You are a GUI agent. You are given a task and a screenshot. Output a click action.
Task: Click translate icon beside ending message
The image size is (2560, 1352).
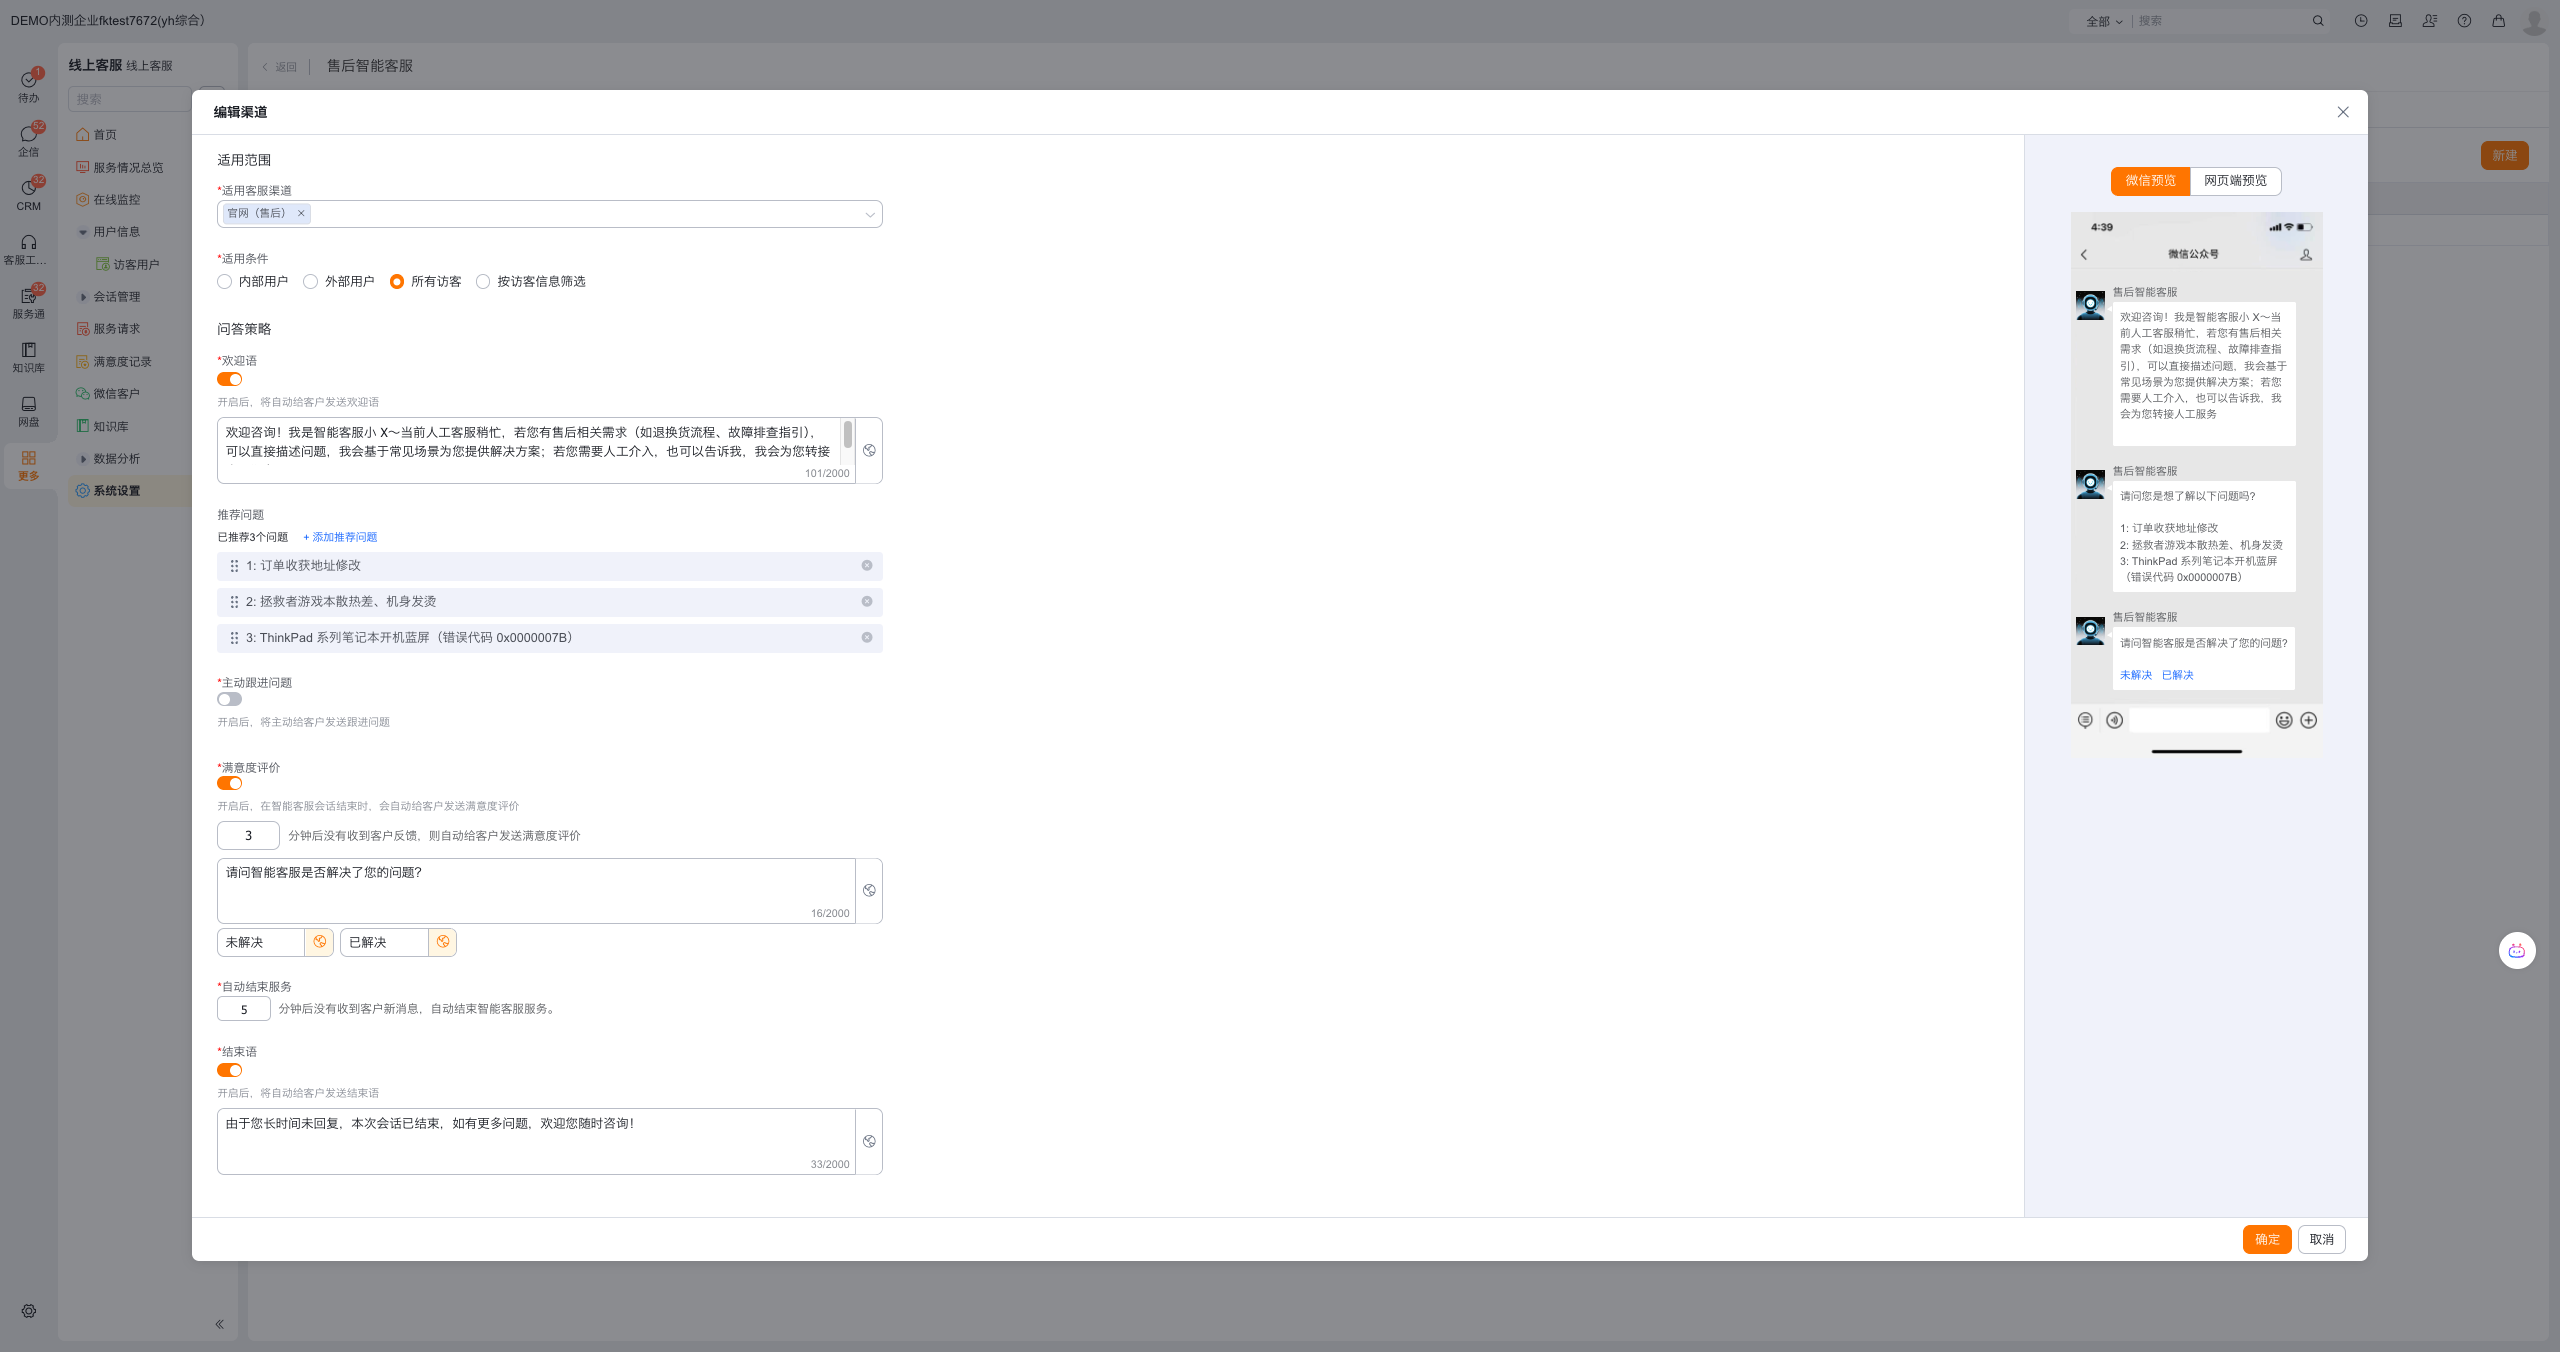point(869,1142)
